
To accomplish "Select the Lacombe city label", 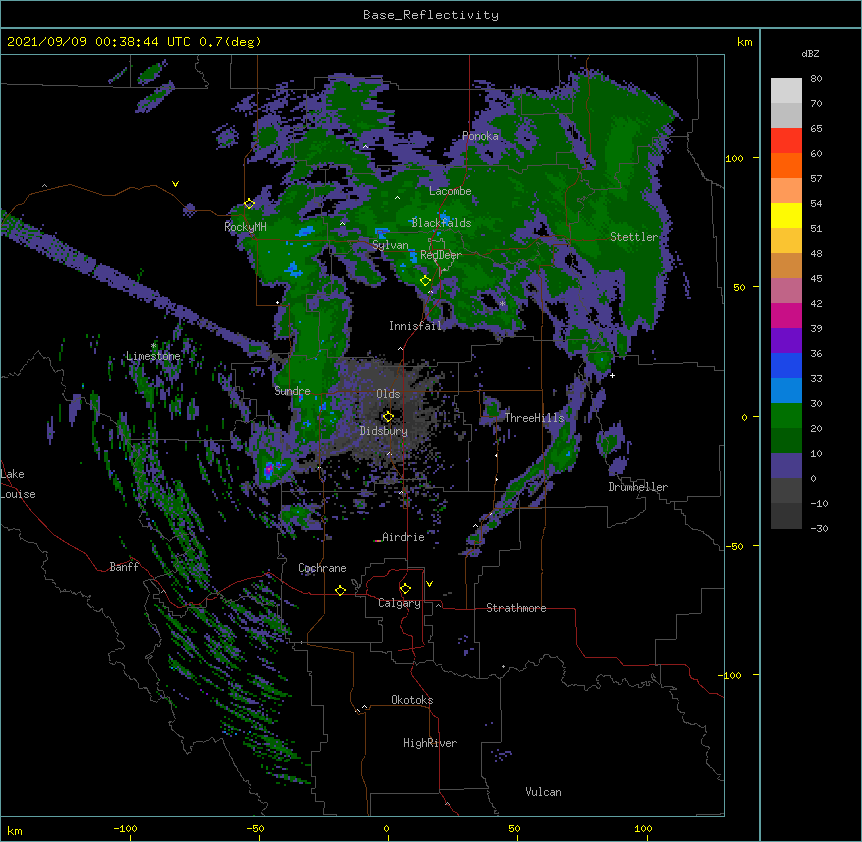I will [450, 191].
